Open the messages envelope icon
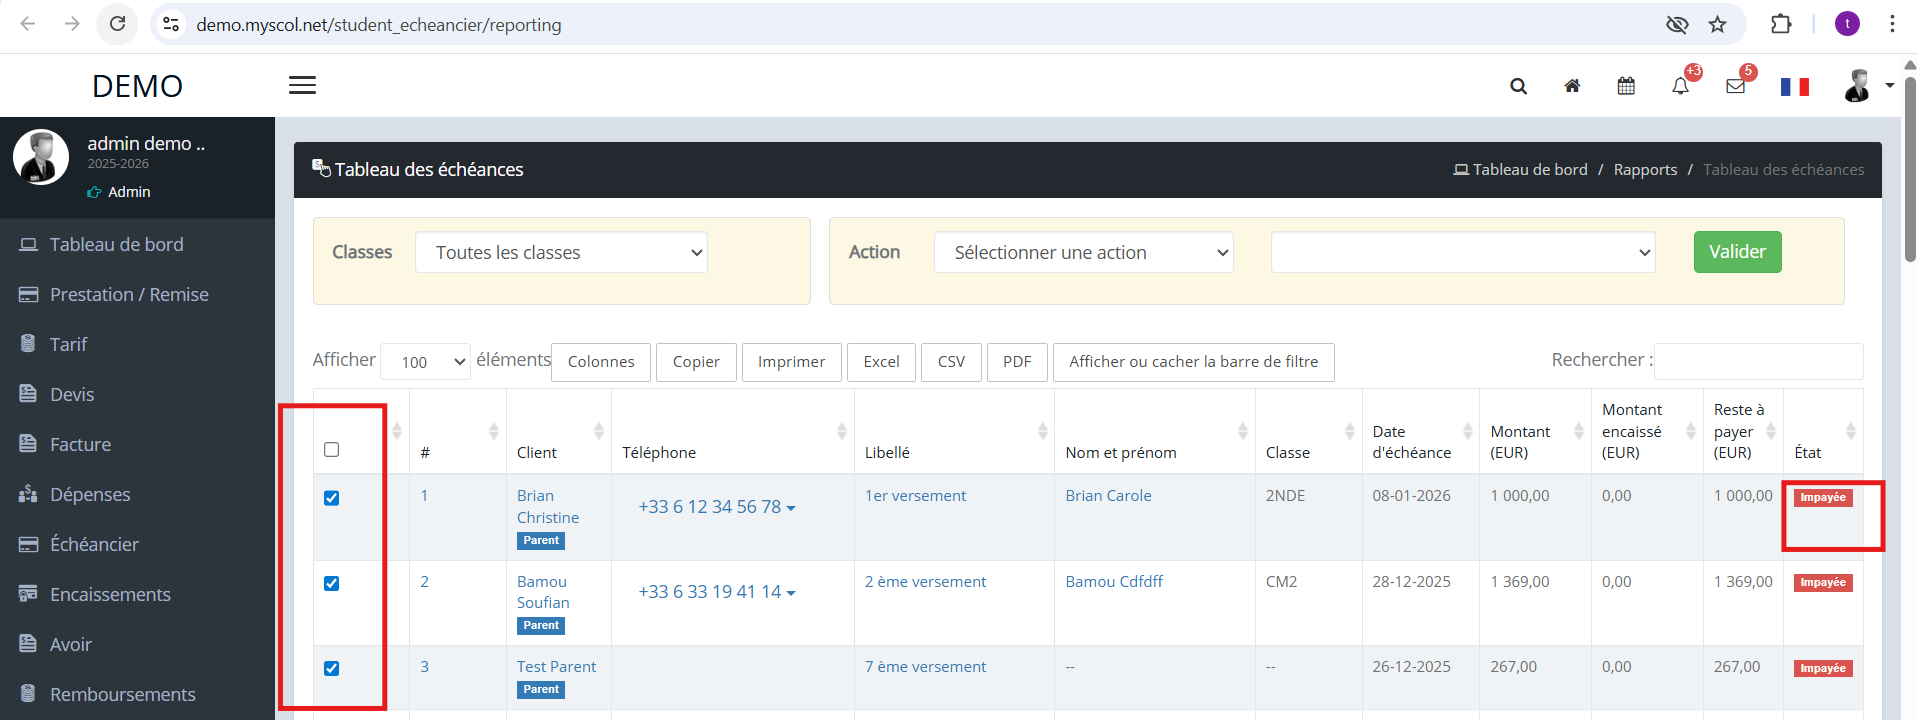The width and height of the screenshot is (1918, 720). tap(1735, 86)
